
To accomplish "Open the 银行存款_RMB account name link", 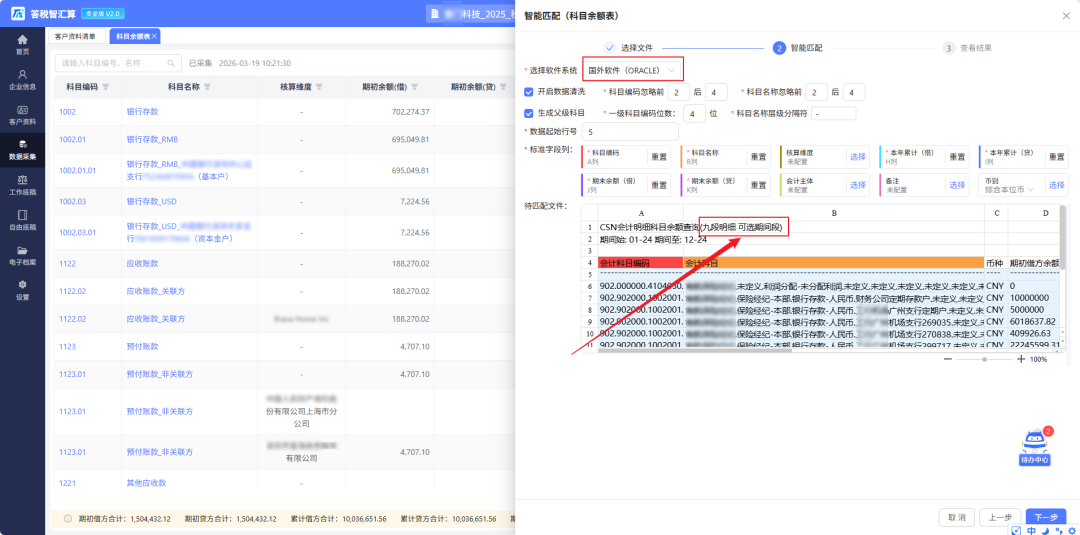I will tap(152, 139).
